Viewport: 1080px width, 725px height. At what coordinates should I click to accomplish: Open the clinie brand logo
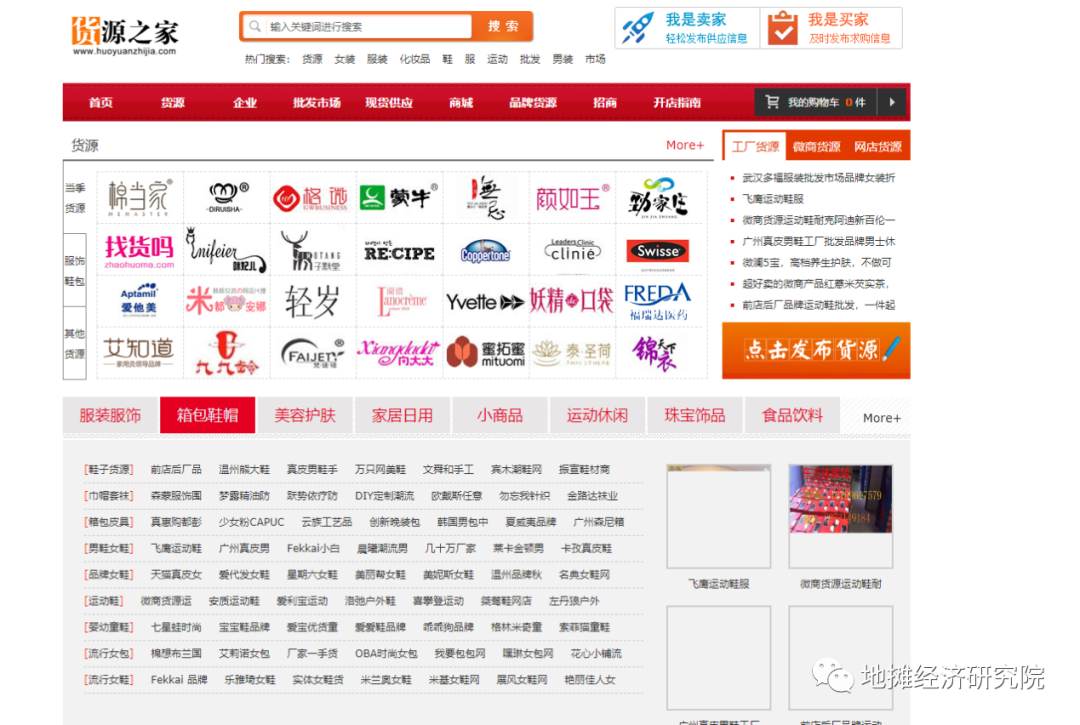[572, 250]
